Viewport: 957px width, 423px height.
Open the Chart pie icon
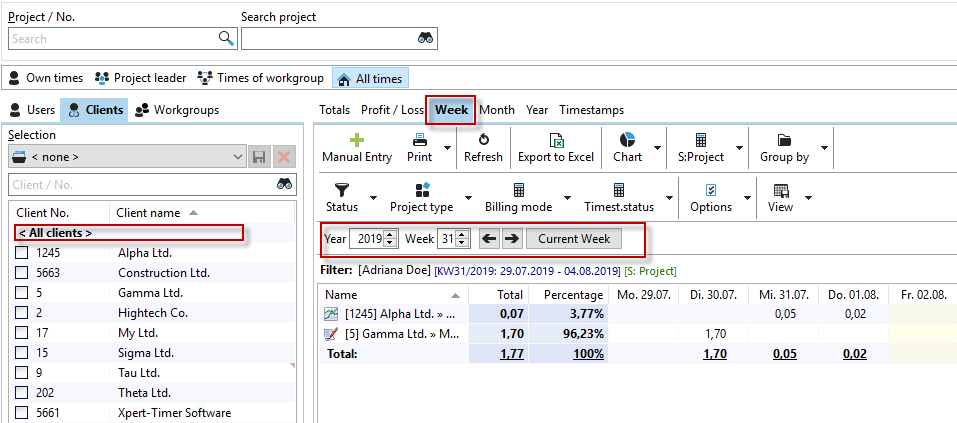point(627,140)
